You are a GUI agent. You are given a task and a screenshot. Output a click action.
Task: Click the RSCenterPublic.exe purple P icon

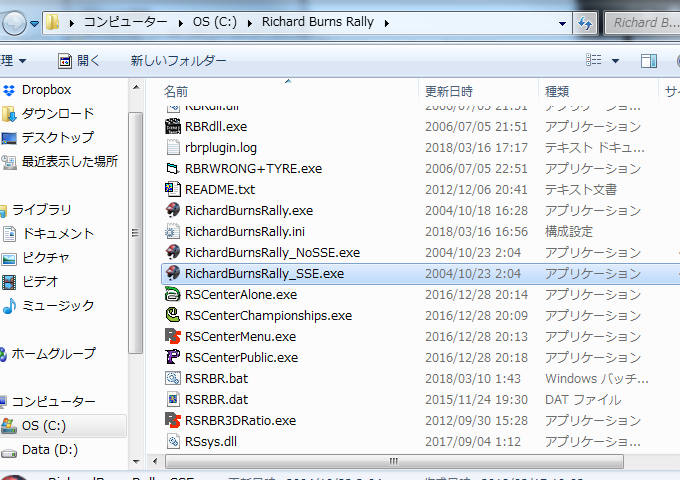click(x=173, y=357)
